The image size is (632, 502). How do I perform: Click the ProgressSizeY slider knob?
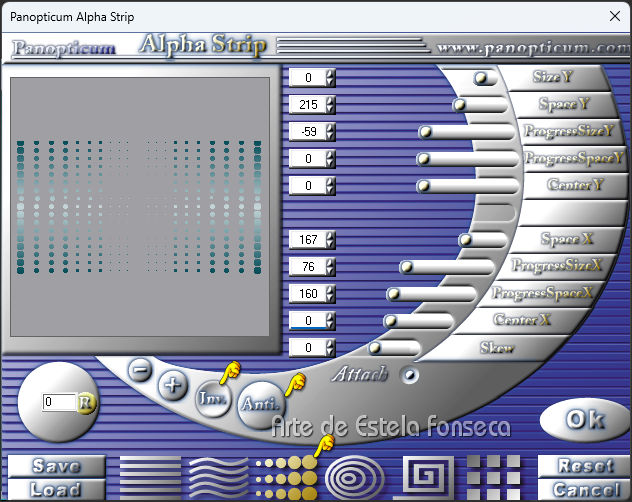point(425,131)
